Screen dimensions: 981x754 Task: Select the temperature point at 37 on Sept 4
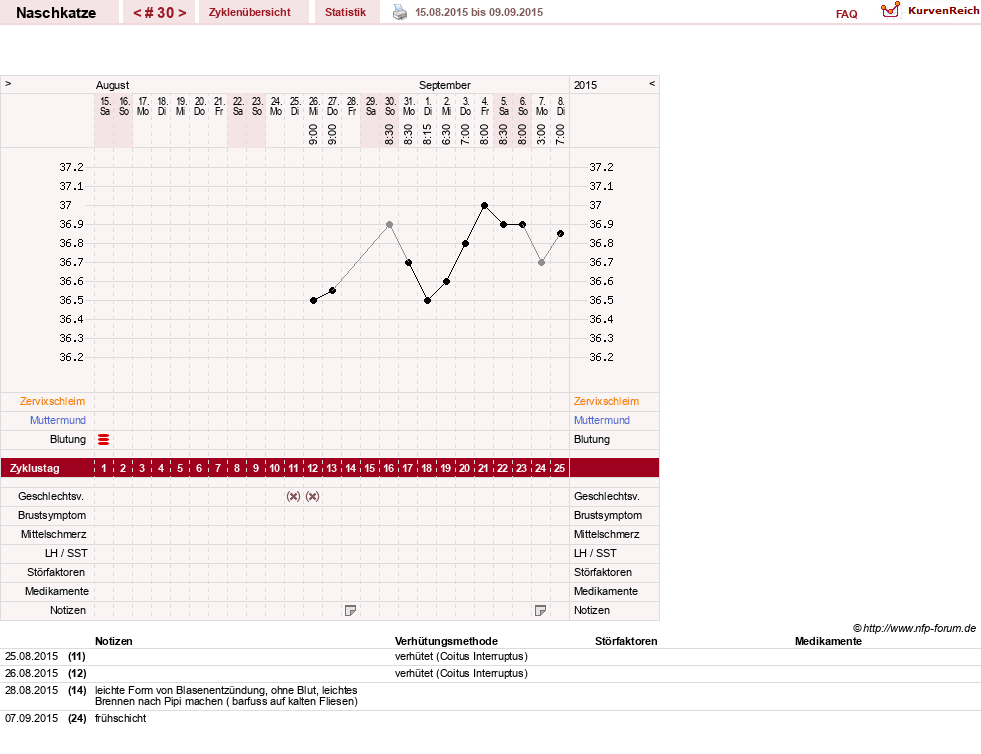[x=484, y=205]
